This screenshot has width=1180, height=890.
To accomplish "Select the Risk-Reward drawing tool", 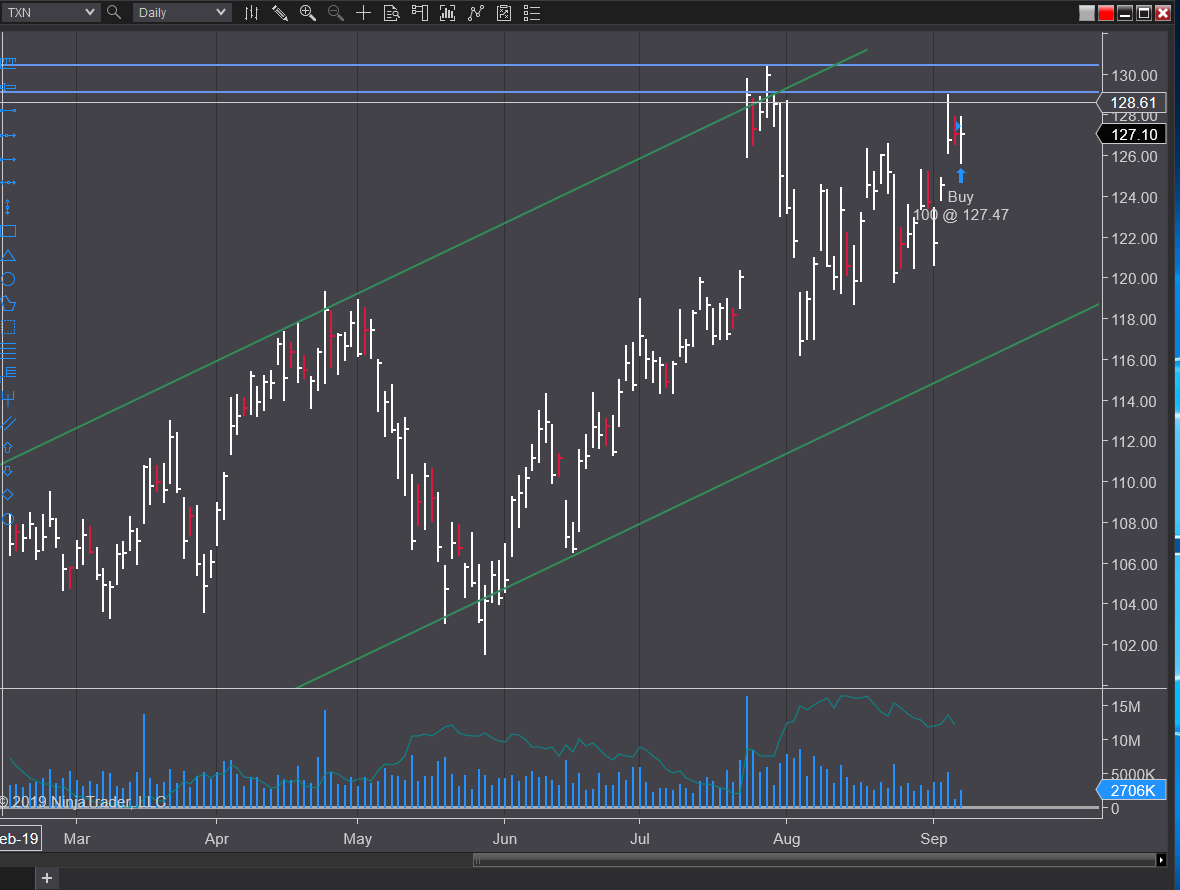I will coord(8,87).
